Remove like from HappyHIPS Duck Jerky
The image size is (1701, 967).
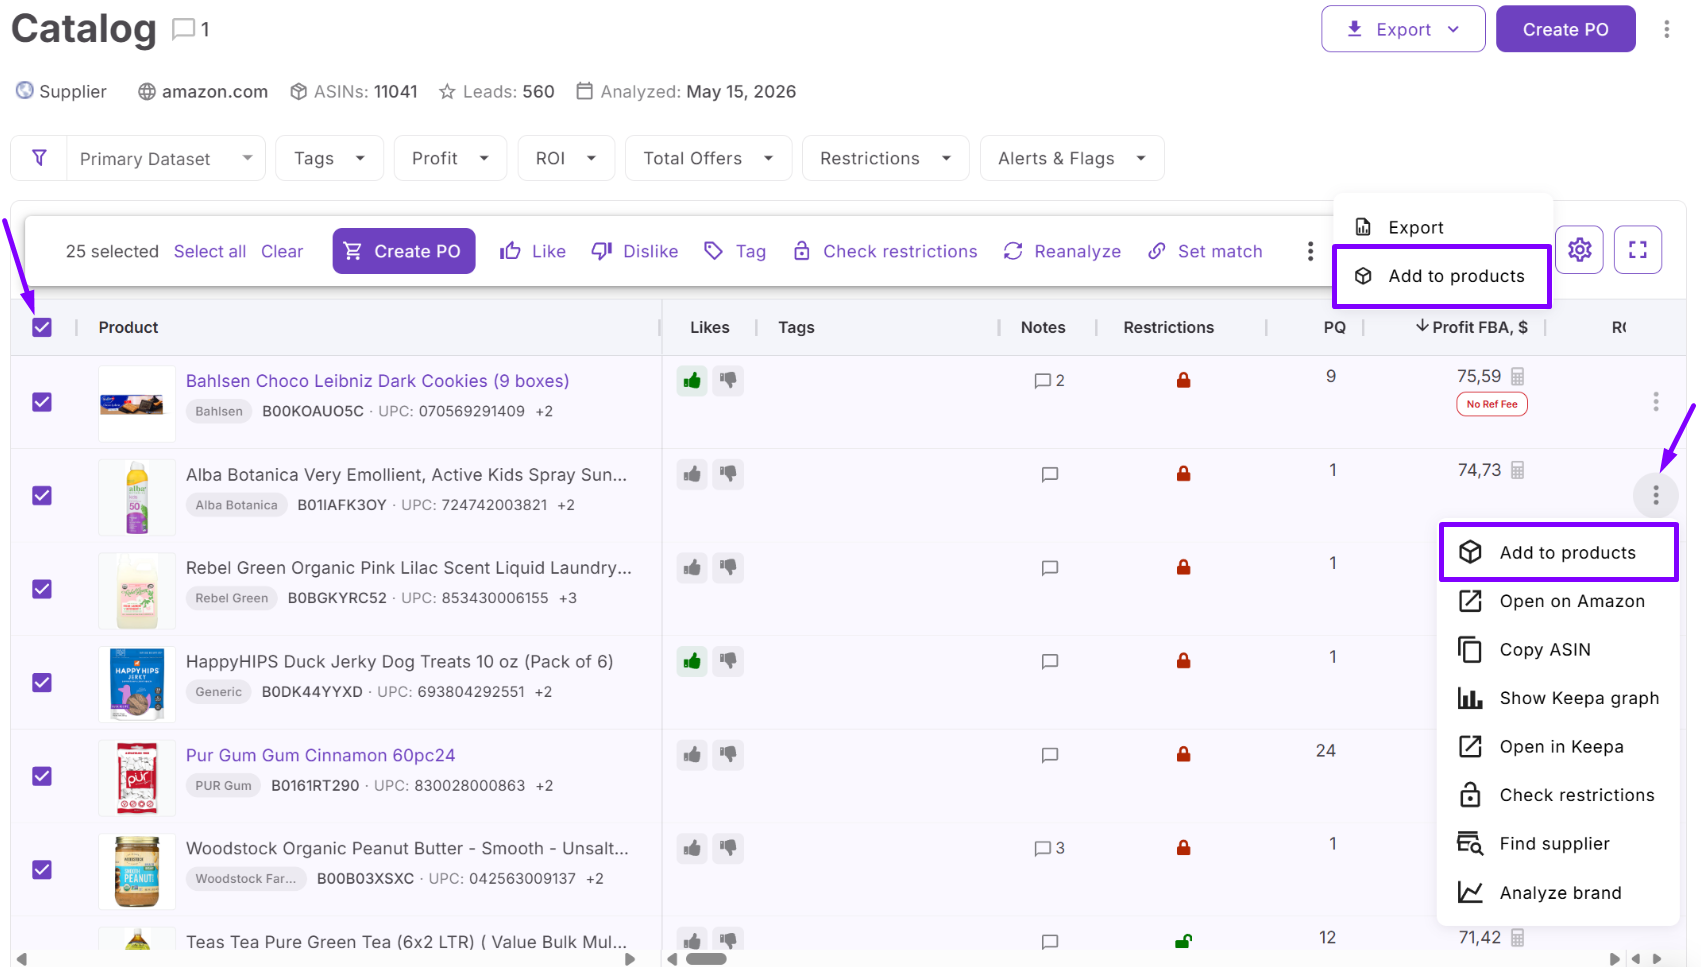tap(692, 661)
